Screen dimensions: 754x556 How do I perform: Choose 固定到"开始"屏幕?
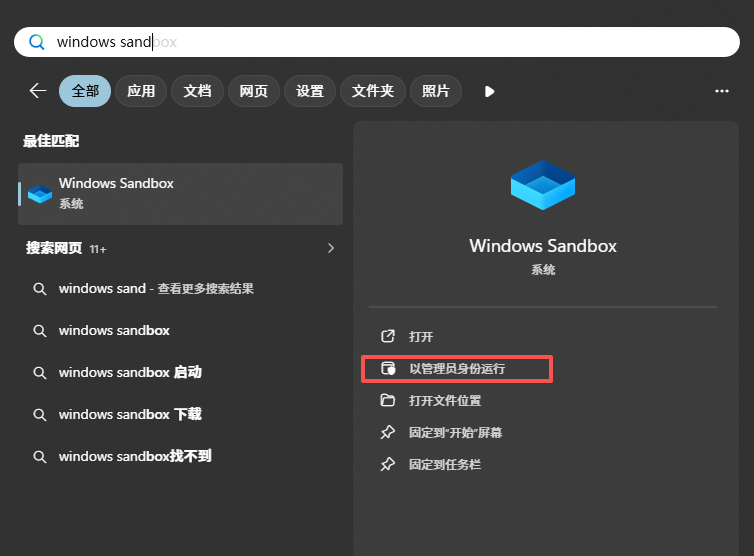pos(455,432)
